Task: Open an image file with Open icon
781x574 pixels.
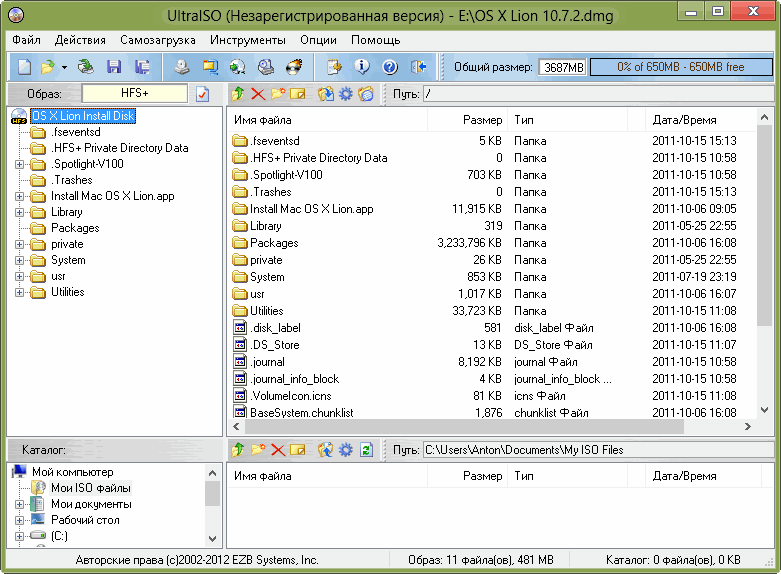Action: point(48,67)
